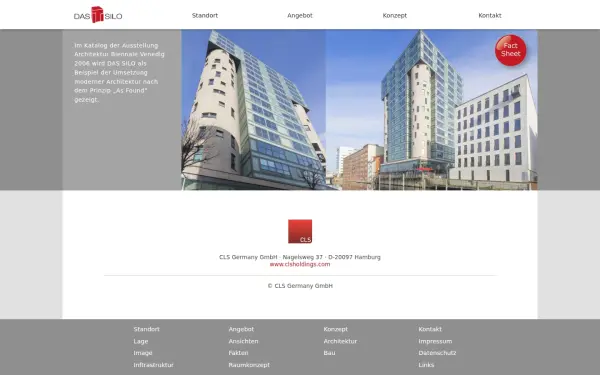Open the Image footer link
This screenshot has height=375, width=600.
tap(143, 353)
